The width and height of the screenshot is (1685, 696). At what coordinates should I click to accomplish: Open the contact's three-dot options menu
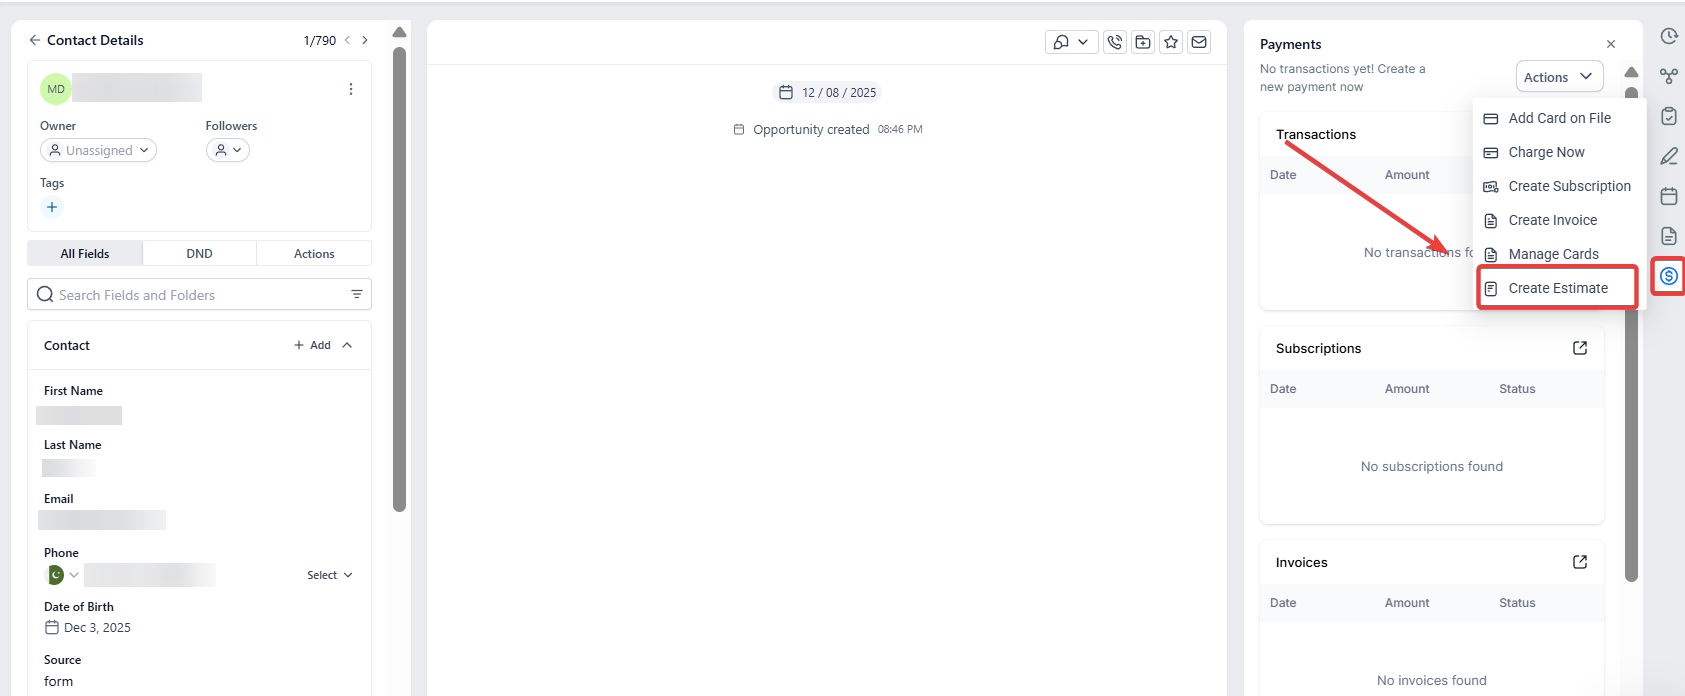tap(351, 89)
